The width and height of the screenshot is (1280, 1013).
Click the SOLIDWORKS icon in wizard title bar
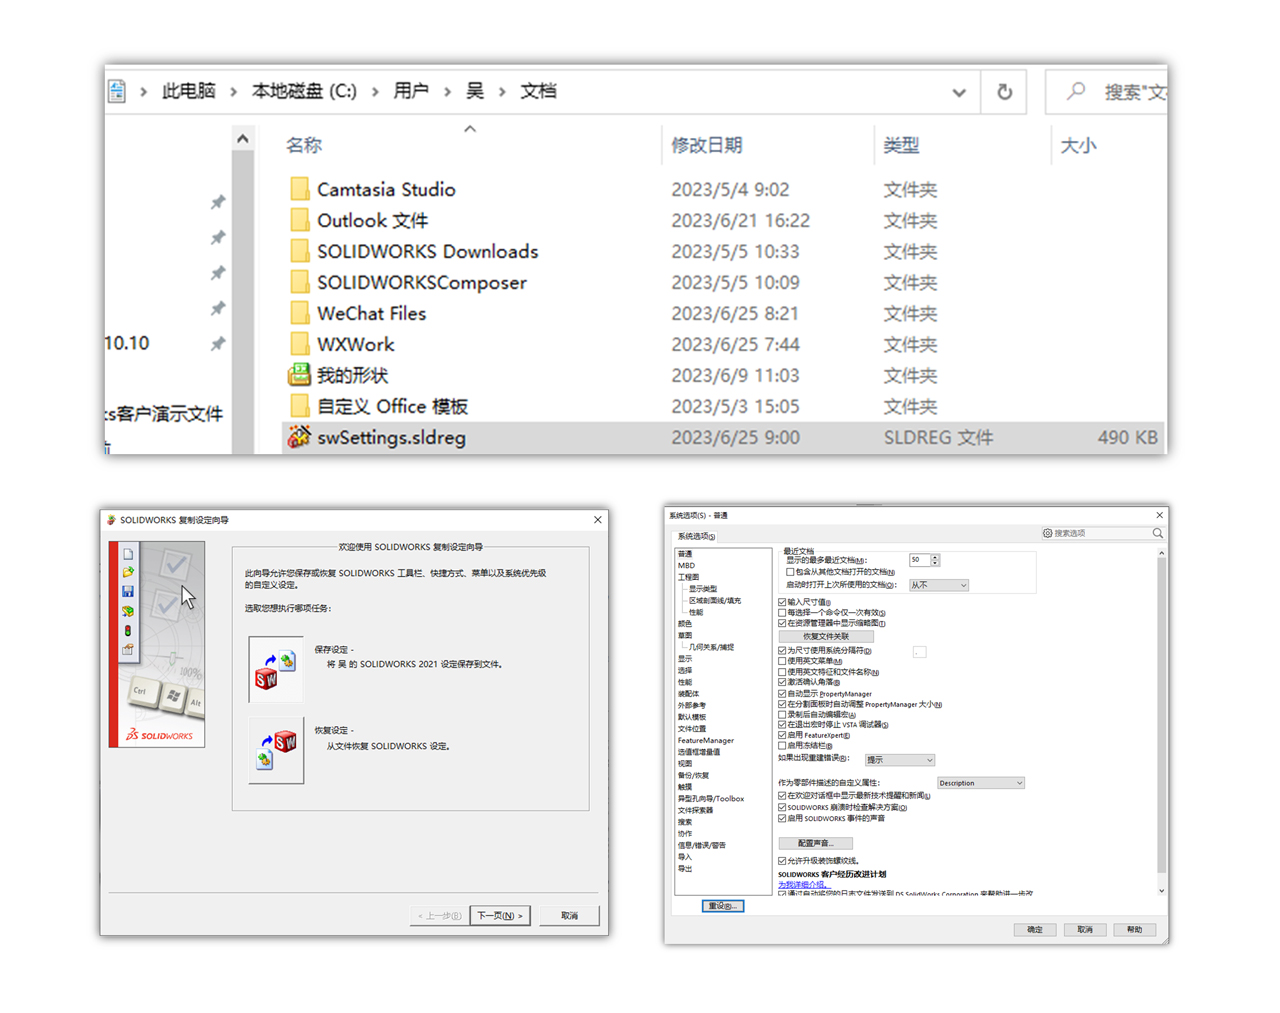click(x=111, y=520)
